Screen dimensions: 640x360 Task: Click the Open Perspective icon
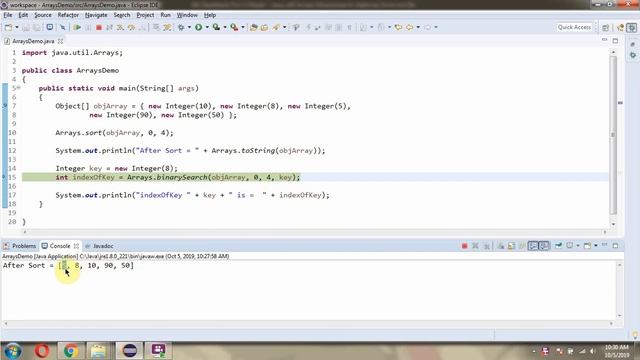605,27
